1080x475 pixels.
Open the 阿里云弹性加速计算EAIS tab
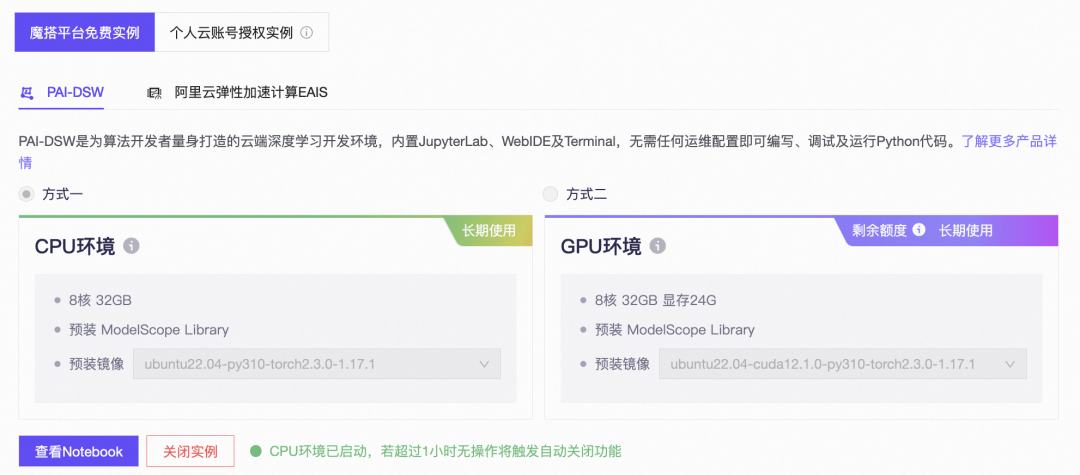click(251, 92)
